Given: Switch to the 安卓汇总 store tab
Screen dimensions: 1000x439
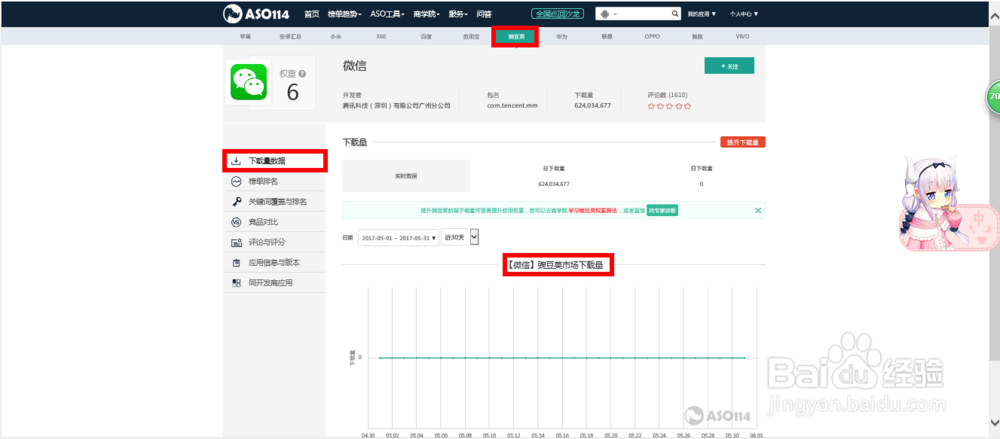Looking at the screenshot, I should point(290,37).
